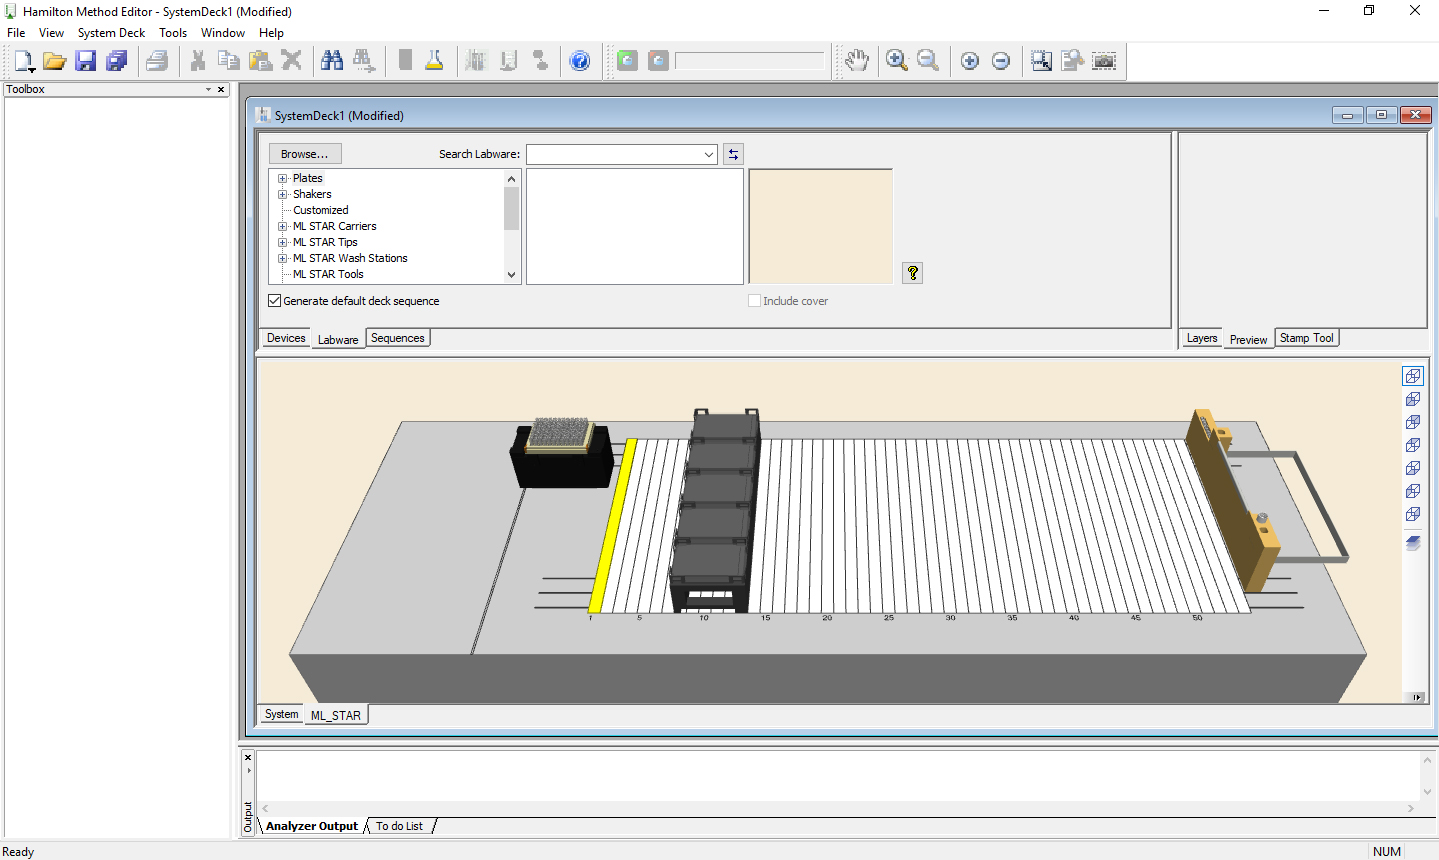Click the flask-shaped liquid tool icon
This screenshot has height=860, width=1439.
click(434, 61)
